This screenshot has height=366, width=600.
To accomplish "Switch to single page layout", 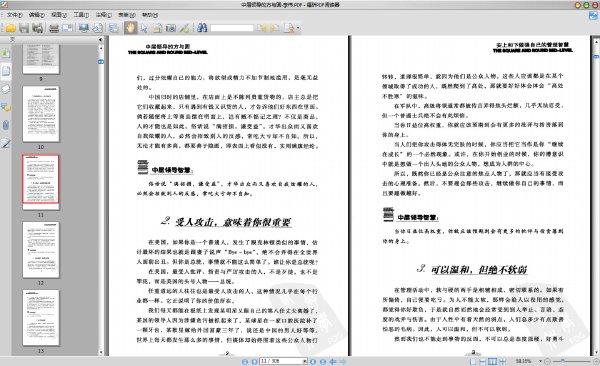I will 473,361.
